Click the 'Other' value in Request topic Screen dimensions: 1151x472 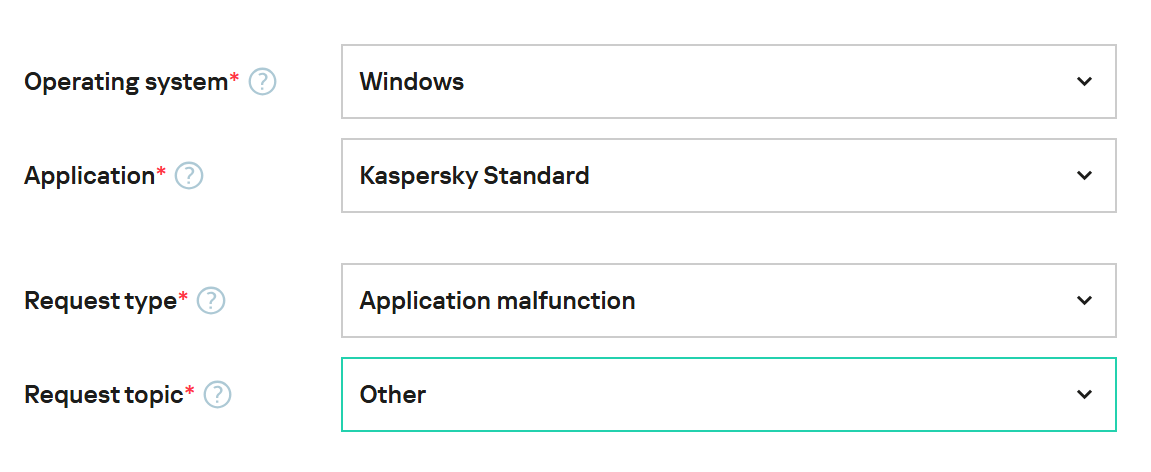(x=393, y=395)
